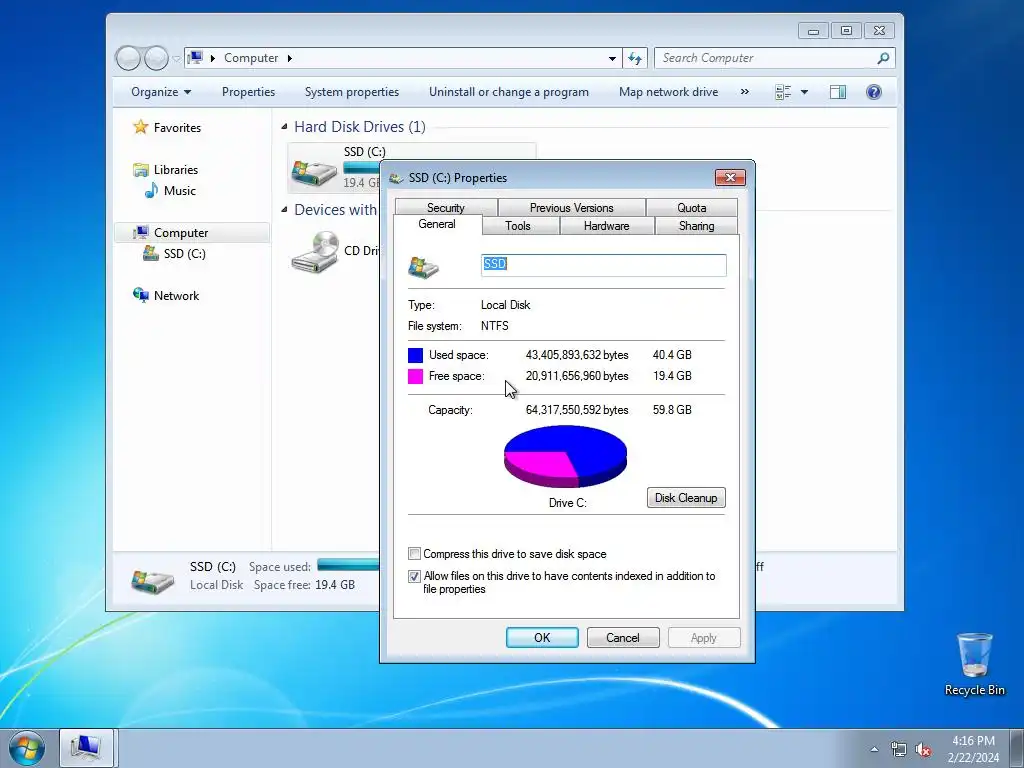1024x768 pixels.
Task: Collapse the Devices with Removable Storage group
Action: (284, 210)
